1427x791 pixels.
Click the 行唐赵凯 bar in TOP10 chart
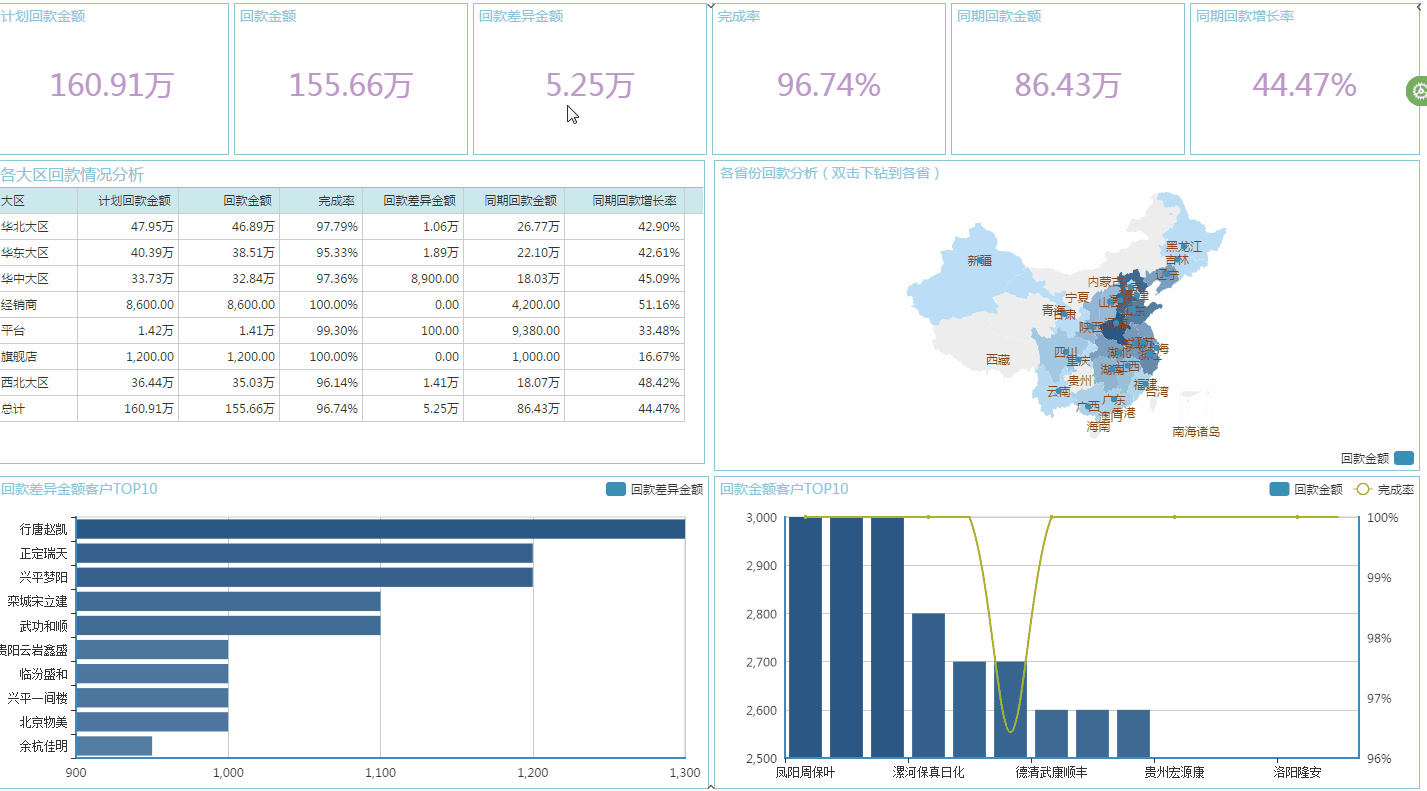click(x=380, y=529)
